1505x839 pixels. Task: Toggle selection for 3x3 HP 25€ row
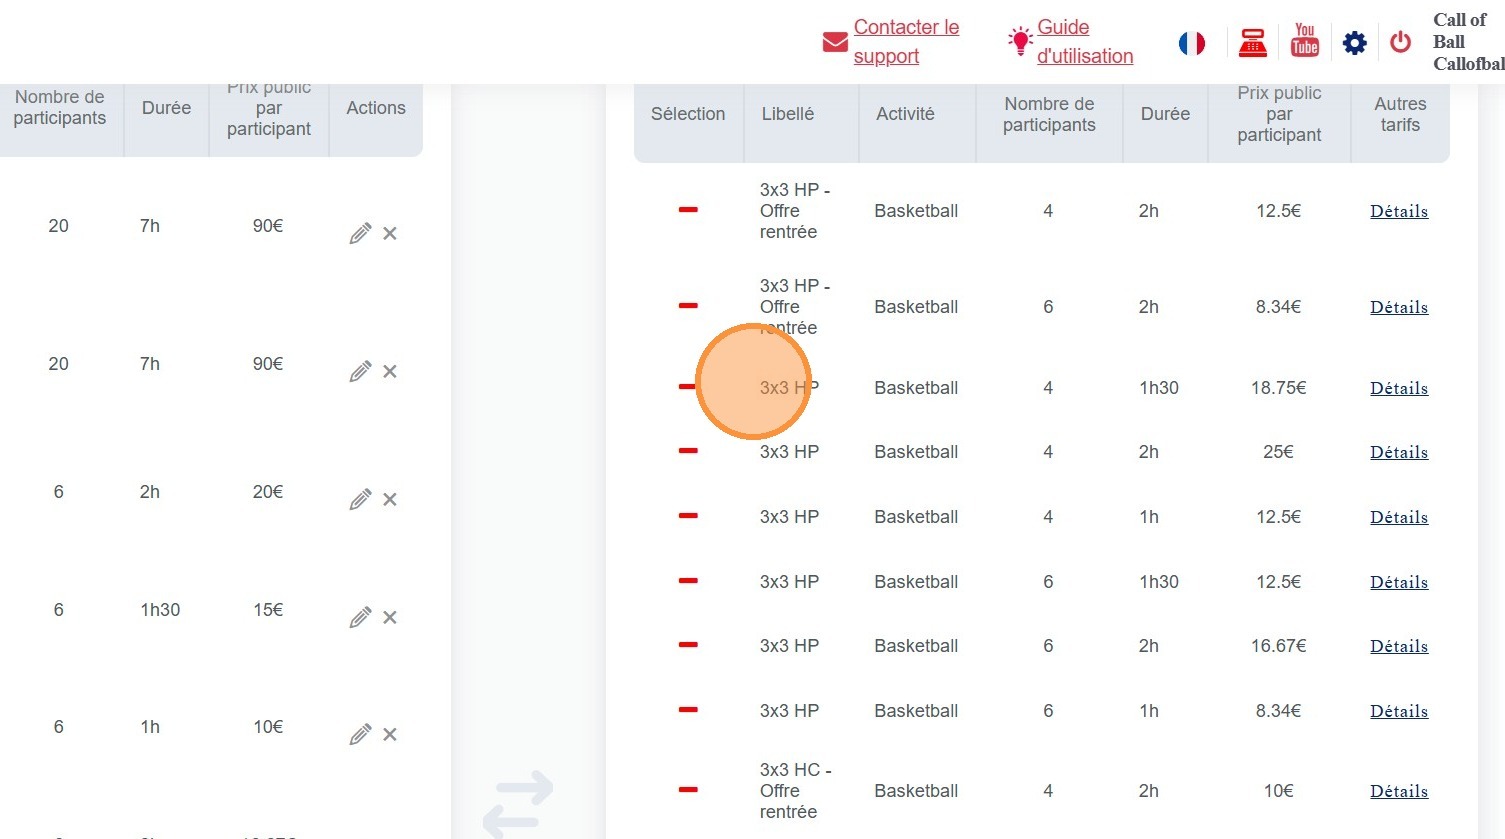tap(688, 451)
